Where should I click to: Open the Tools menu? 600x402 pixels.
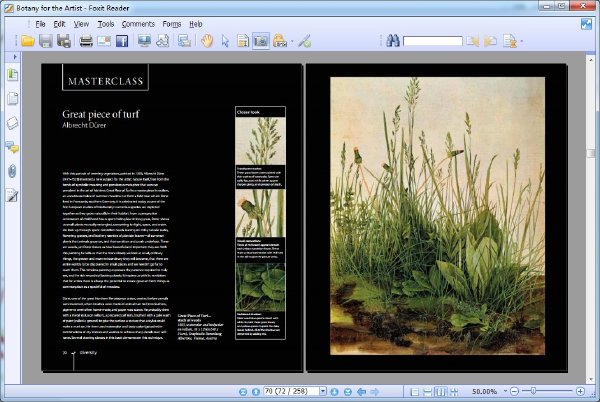click(106, 24)
